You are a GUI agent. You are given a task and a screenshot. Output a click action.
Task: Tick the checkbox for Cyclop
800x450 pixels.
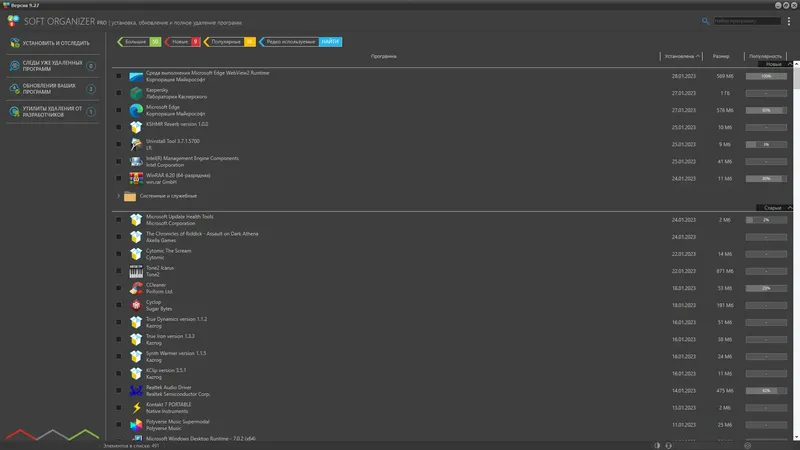click(x=118, y=306)
